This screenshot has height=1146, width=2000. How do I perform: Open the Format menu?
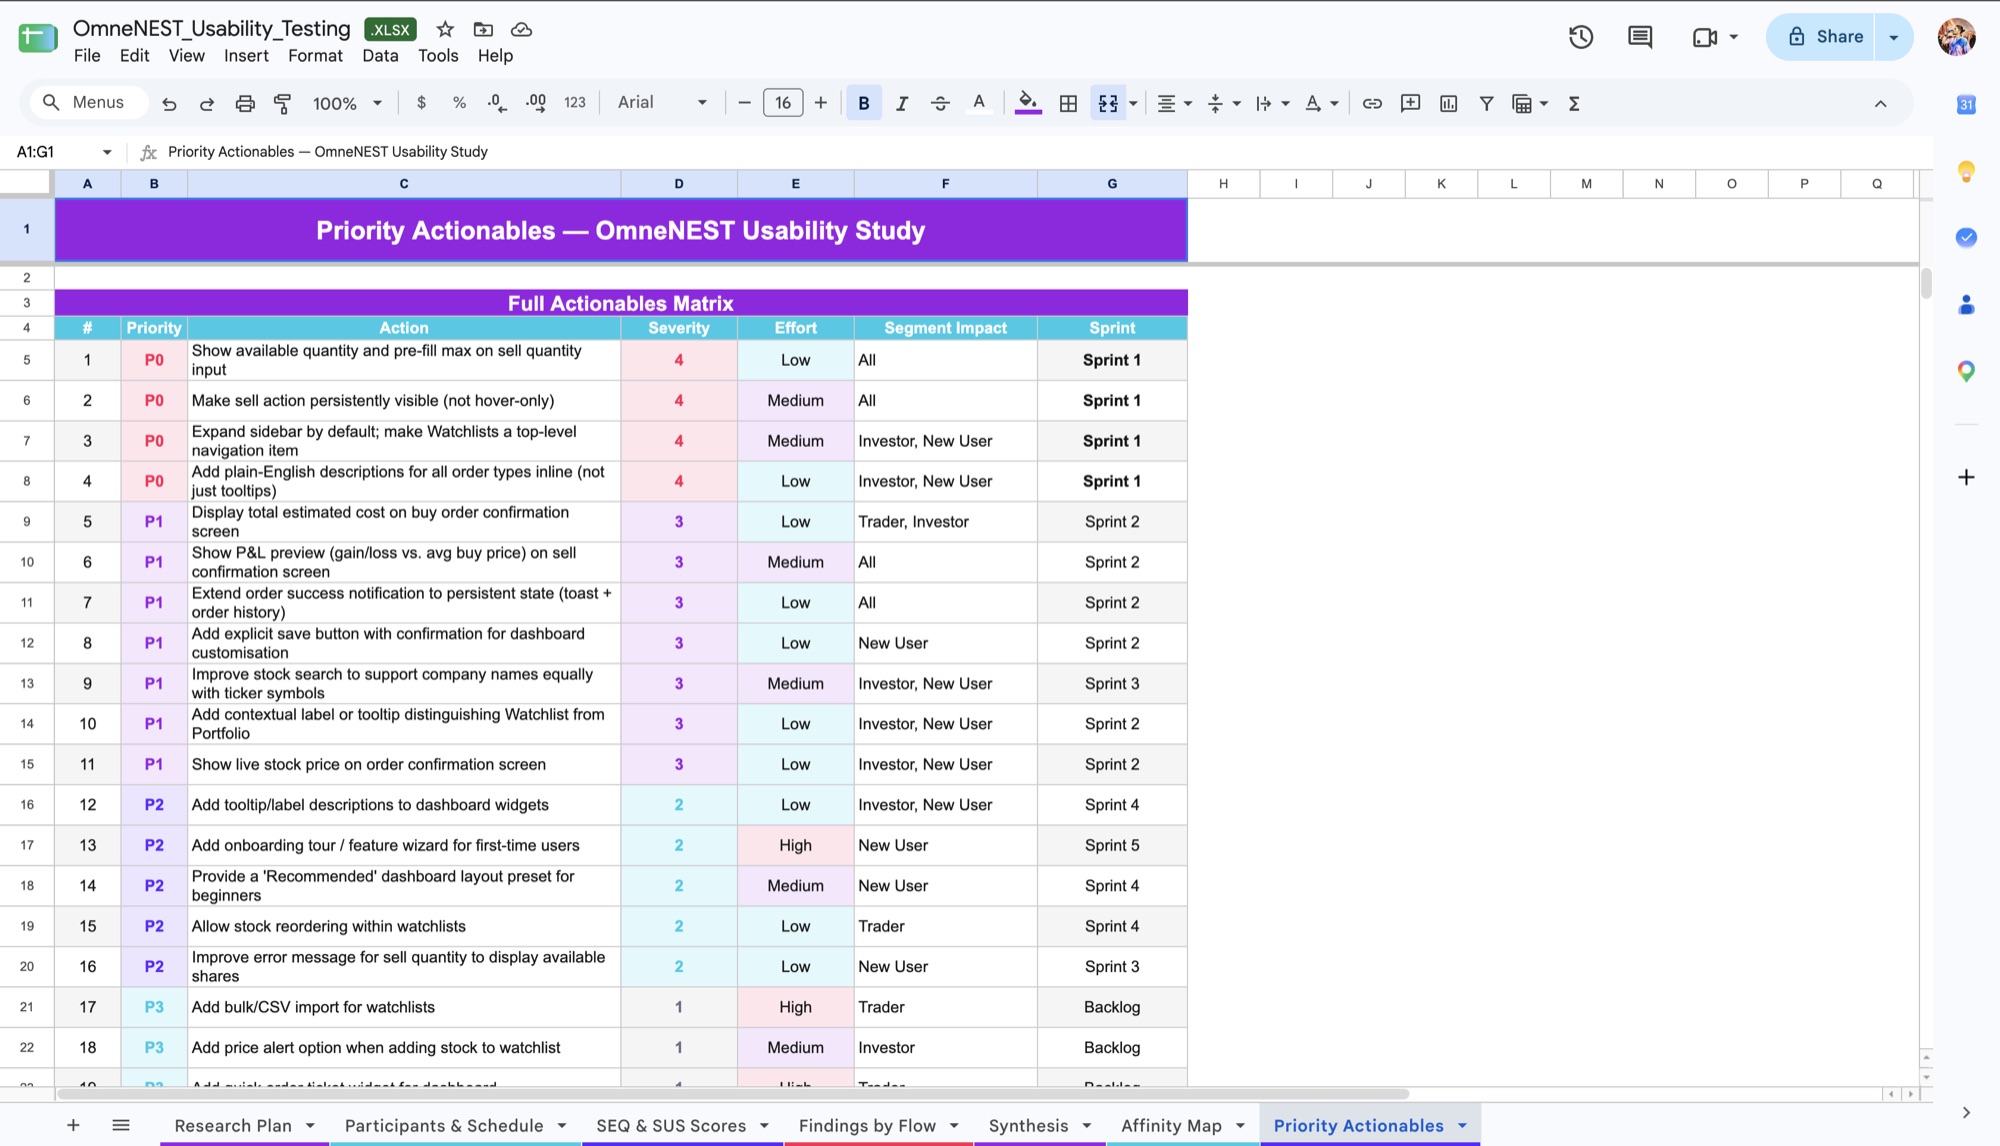tap(315, 56)
